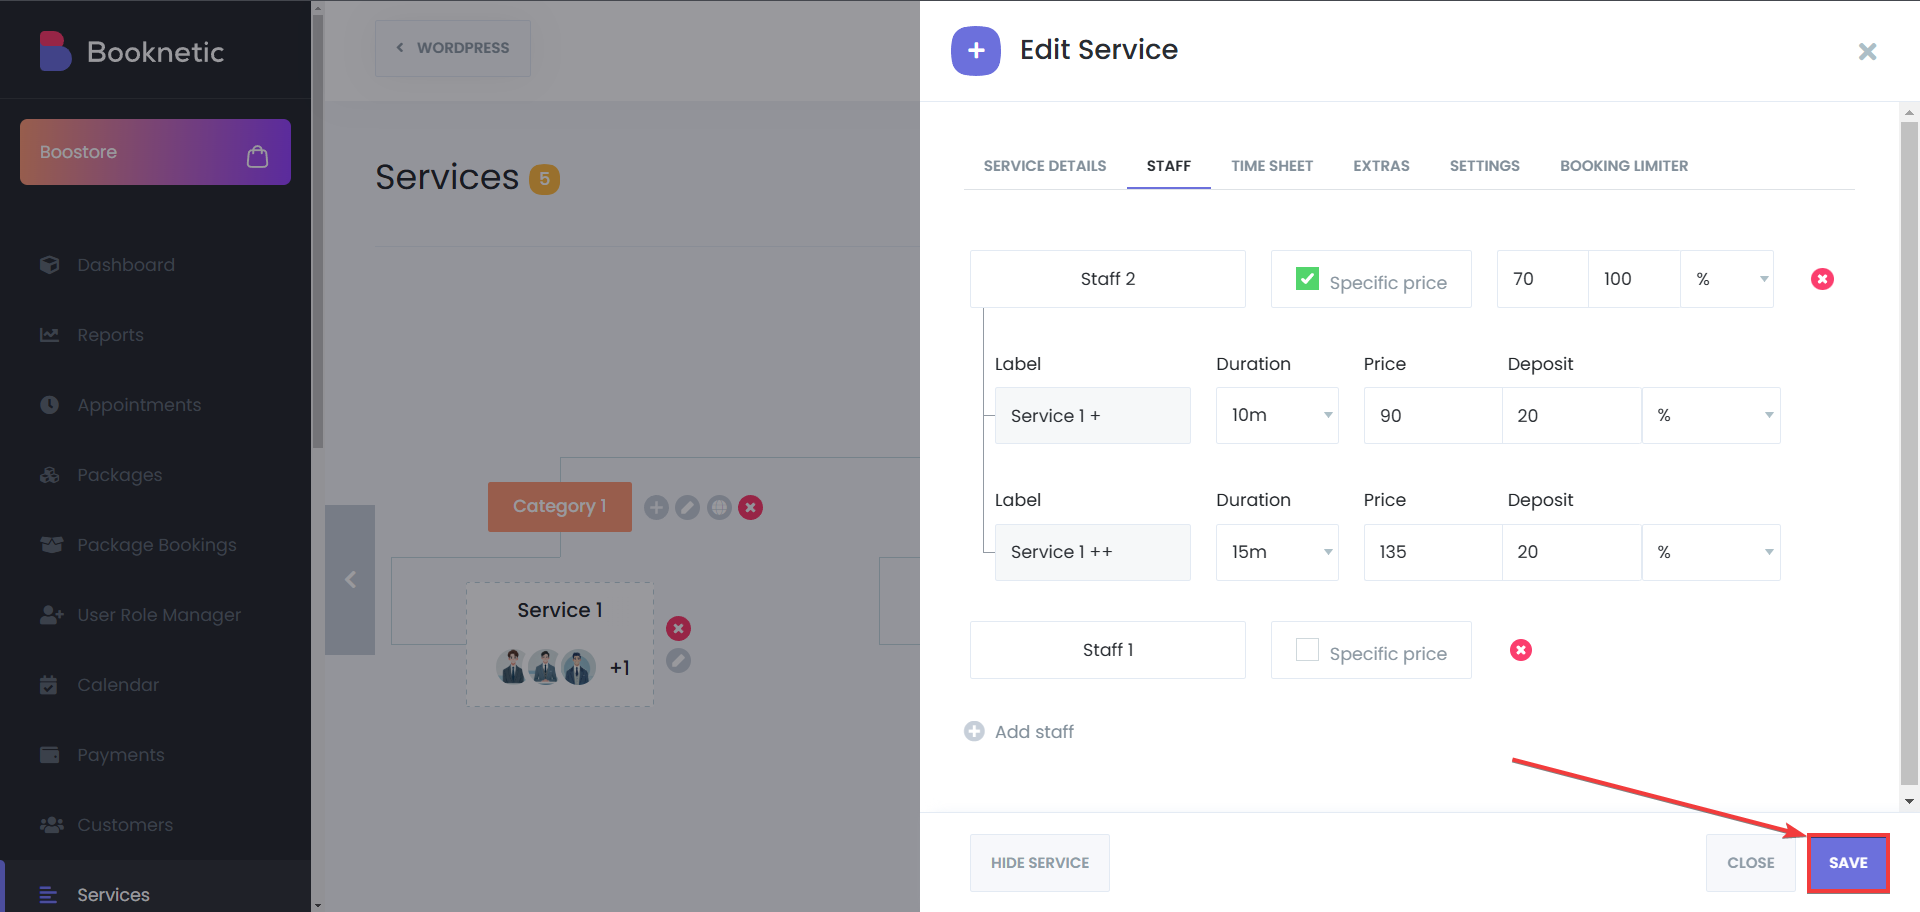The image size is (1920, 912).
Task: Open deposit type dropdown for Service 1 +
Action: click(1711, 416)
